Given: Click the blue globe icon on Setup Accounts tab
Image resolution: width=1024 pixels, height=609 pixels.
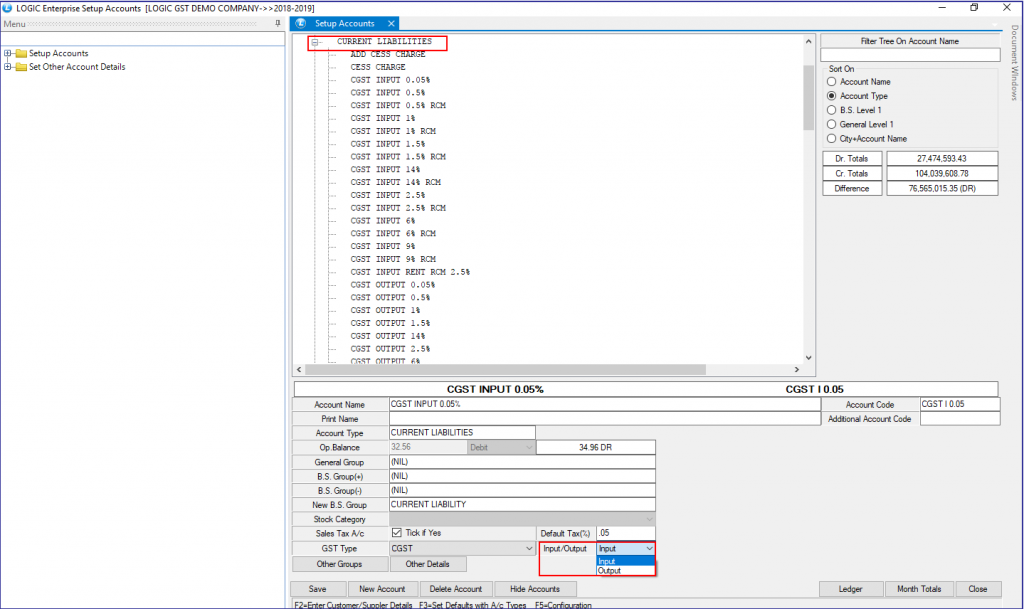Looking at the screenshot, I should coord(298,22).
